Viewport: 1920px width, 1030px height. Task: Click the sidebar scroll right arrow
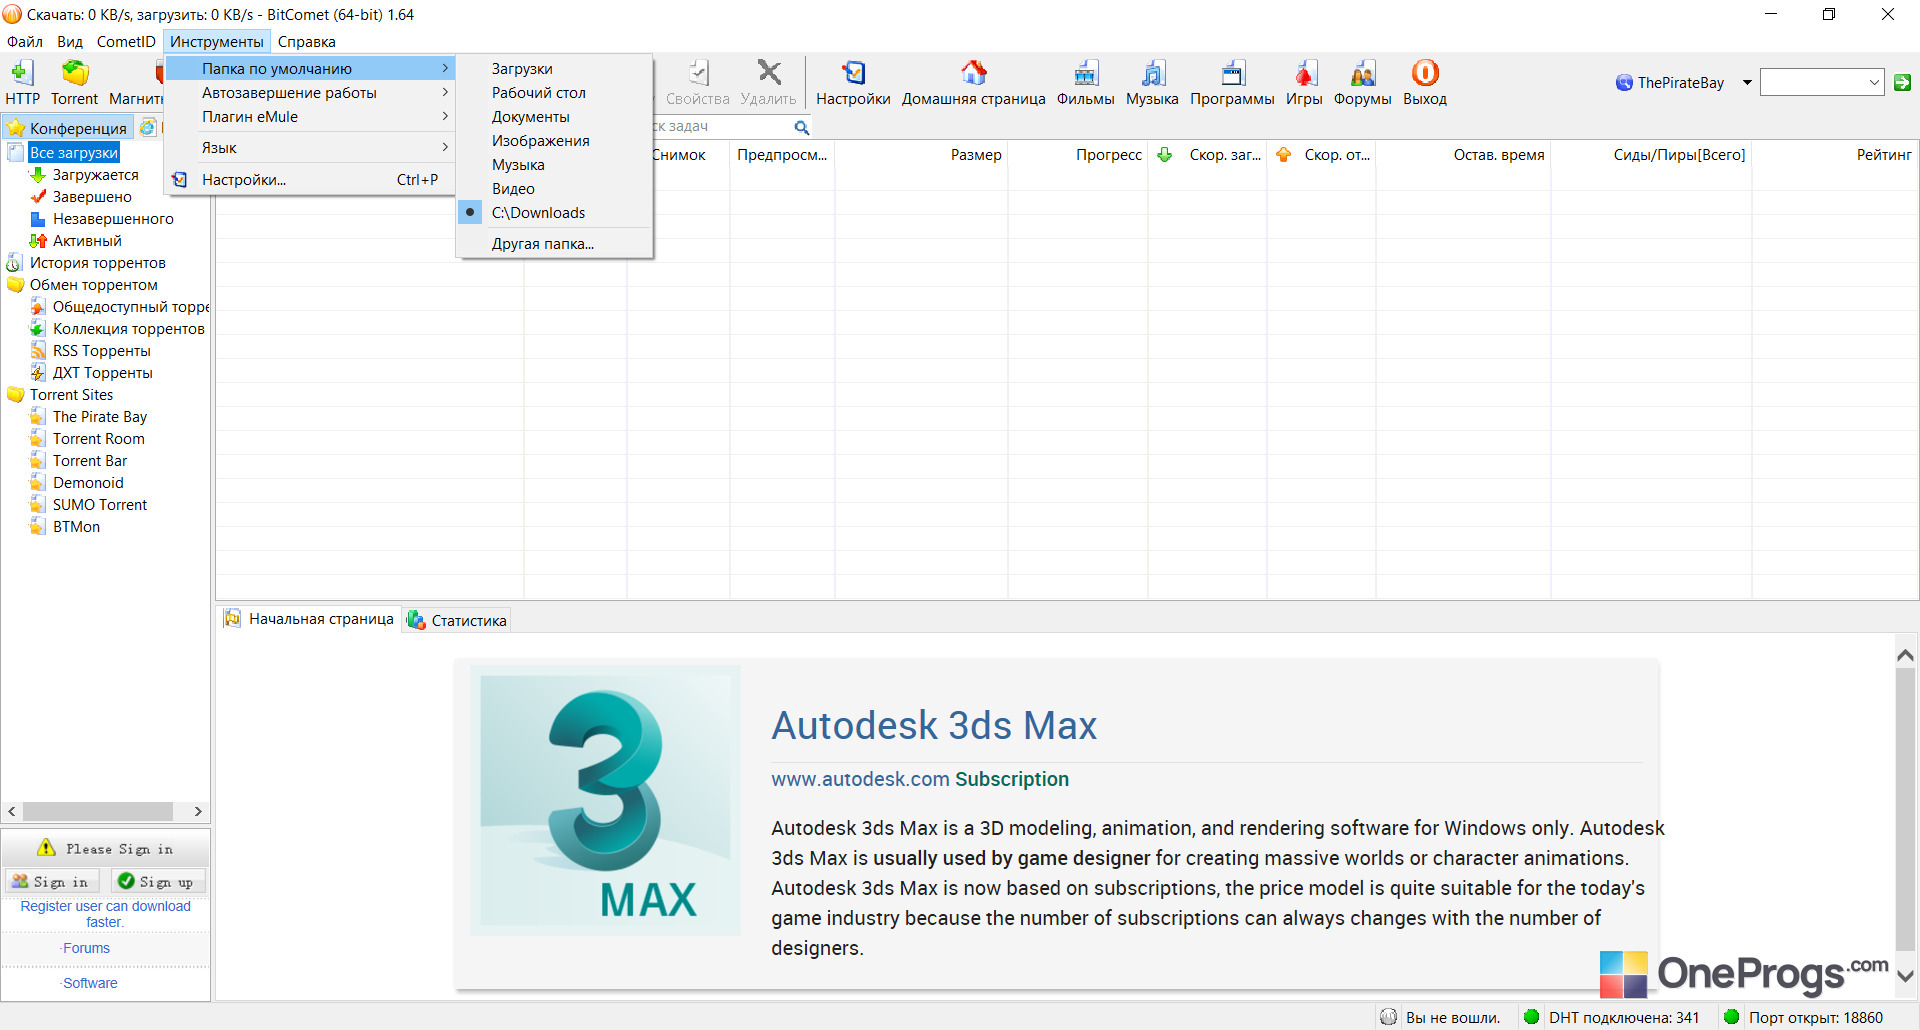click(x=198, y=812)
